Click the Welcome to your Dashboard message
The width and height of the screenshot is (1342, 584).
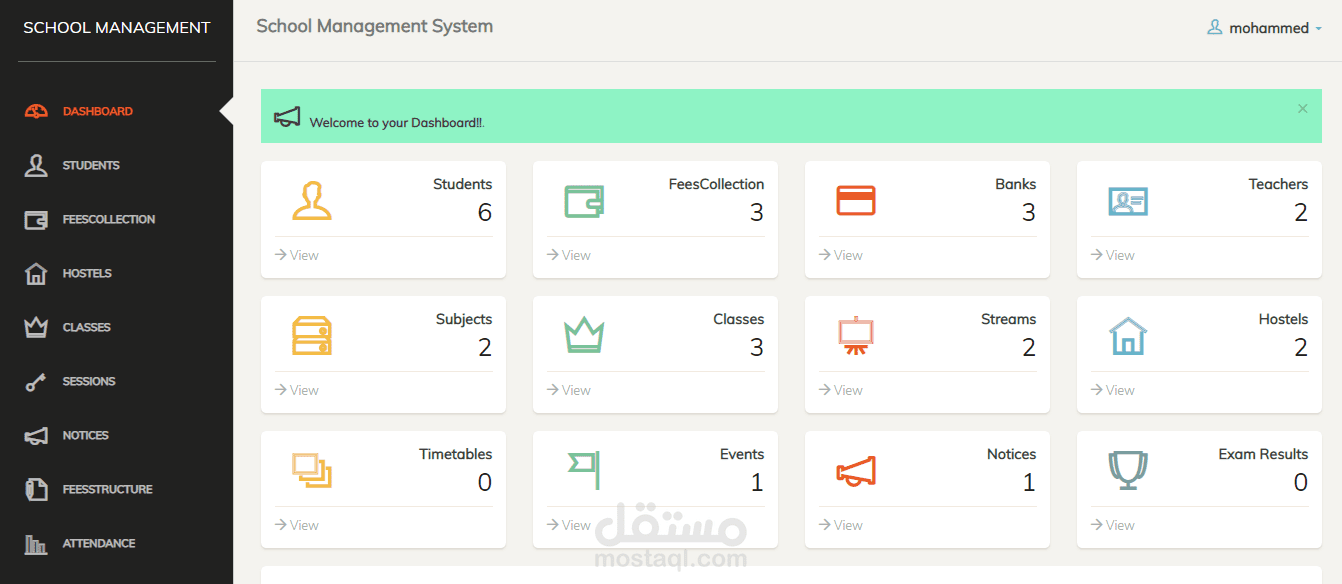[x=397, y=123]
